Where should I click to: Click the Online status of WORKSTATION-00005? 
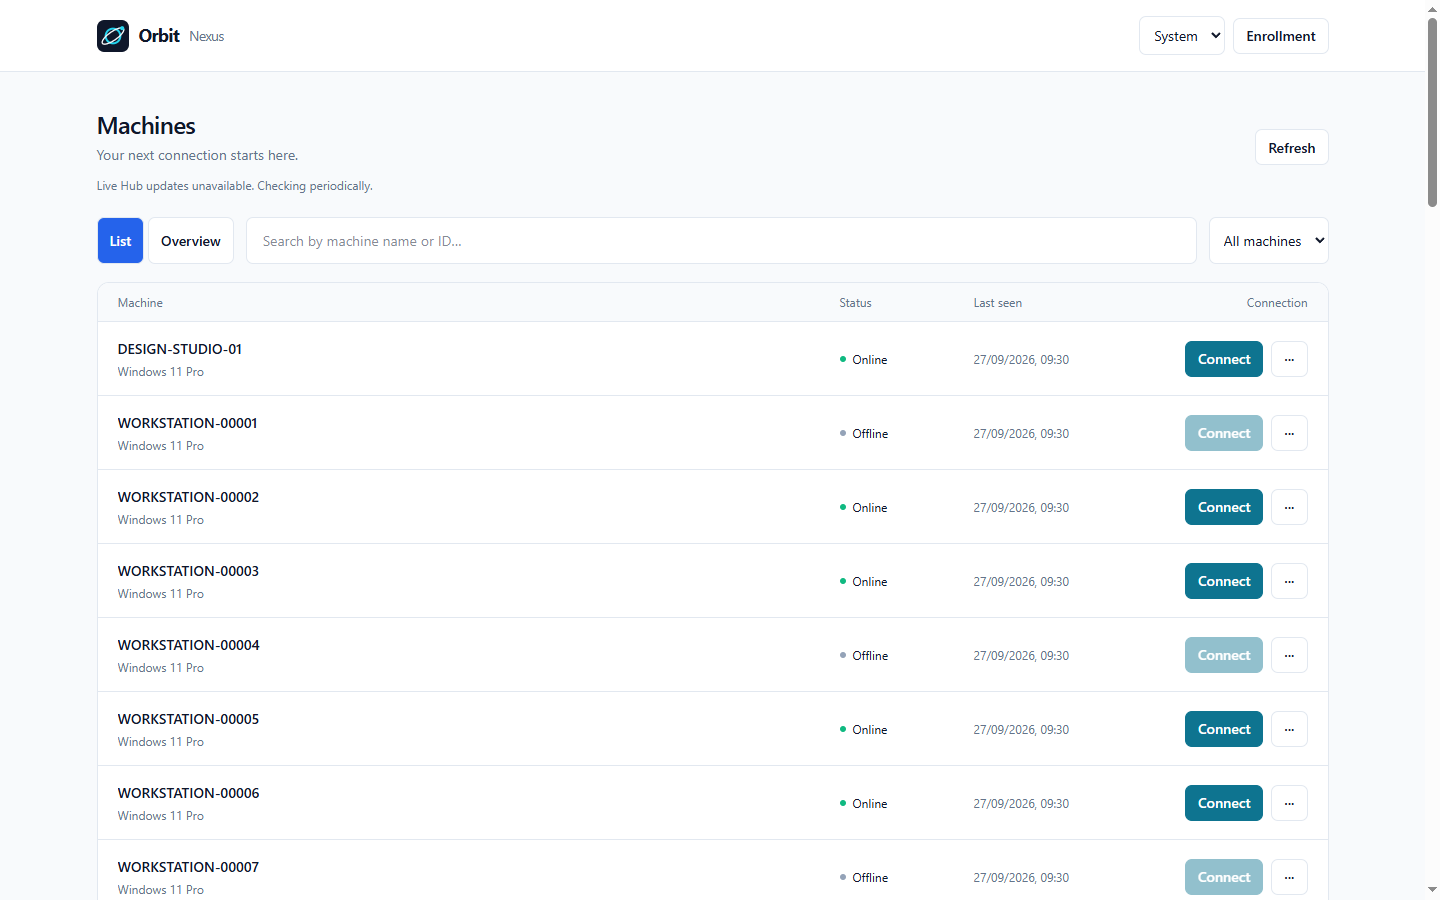[x=863, y=730]
